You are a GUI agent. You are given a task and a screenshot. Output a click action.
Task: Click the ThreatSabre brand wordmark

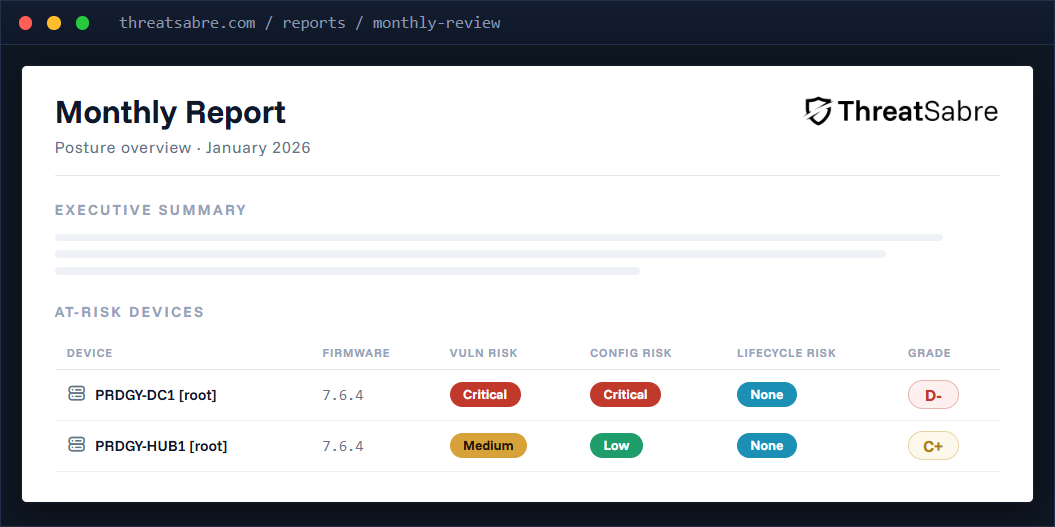[918, 112]
